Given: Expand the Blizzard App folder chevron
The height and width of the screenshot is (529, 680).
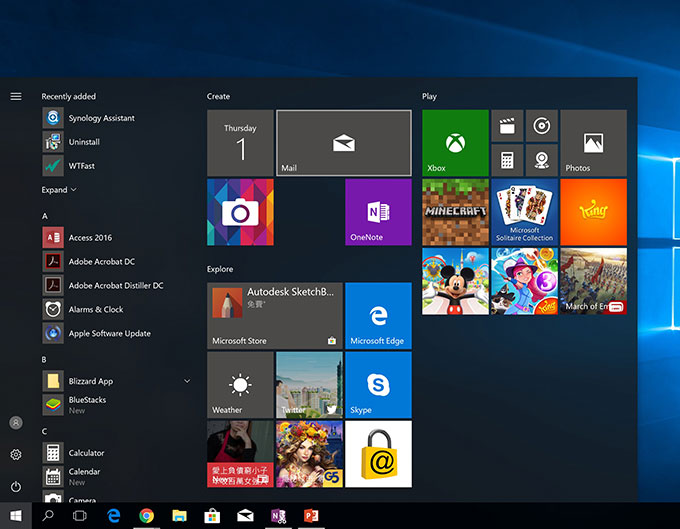Looking at the screenshot, I should tap(187, 381).
